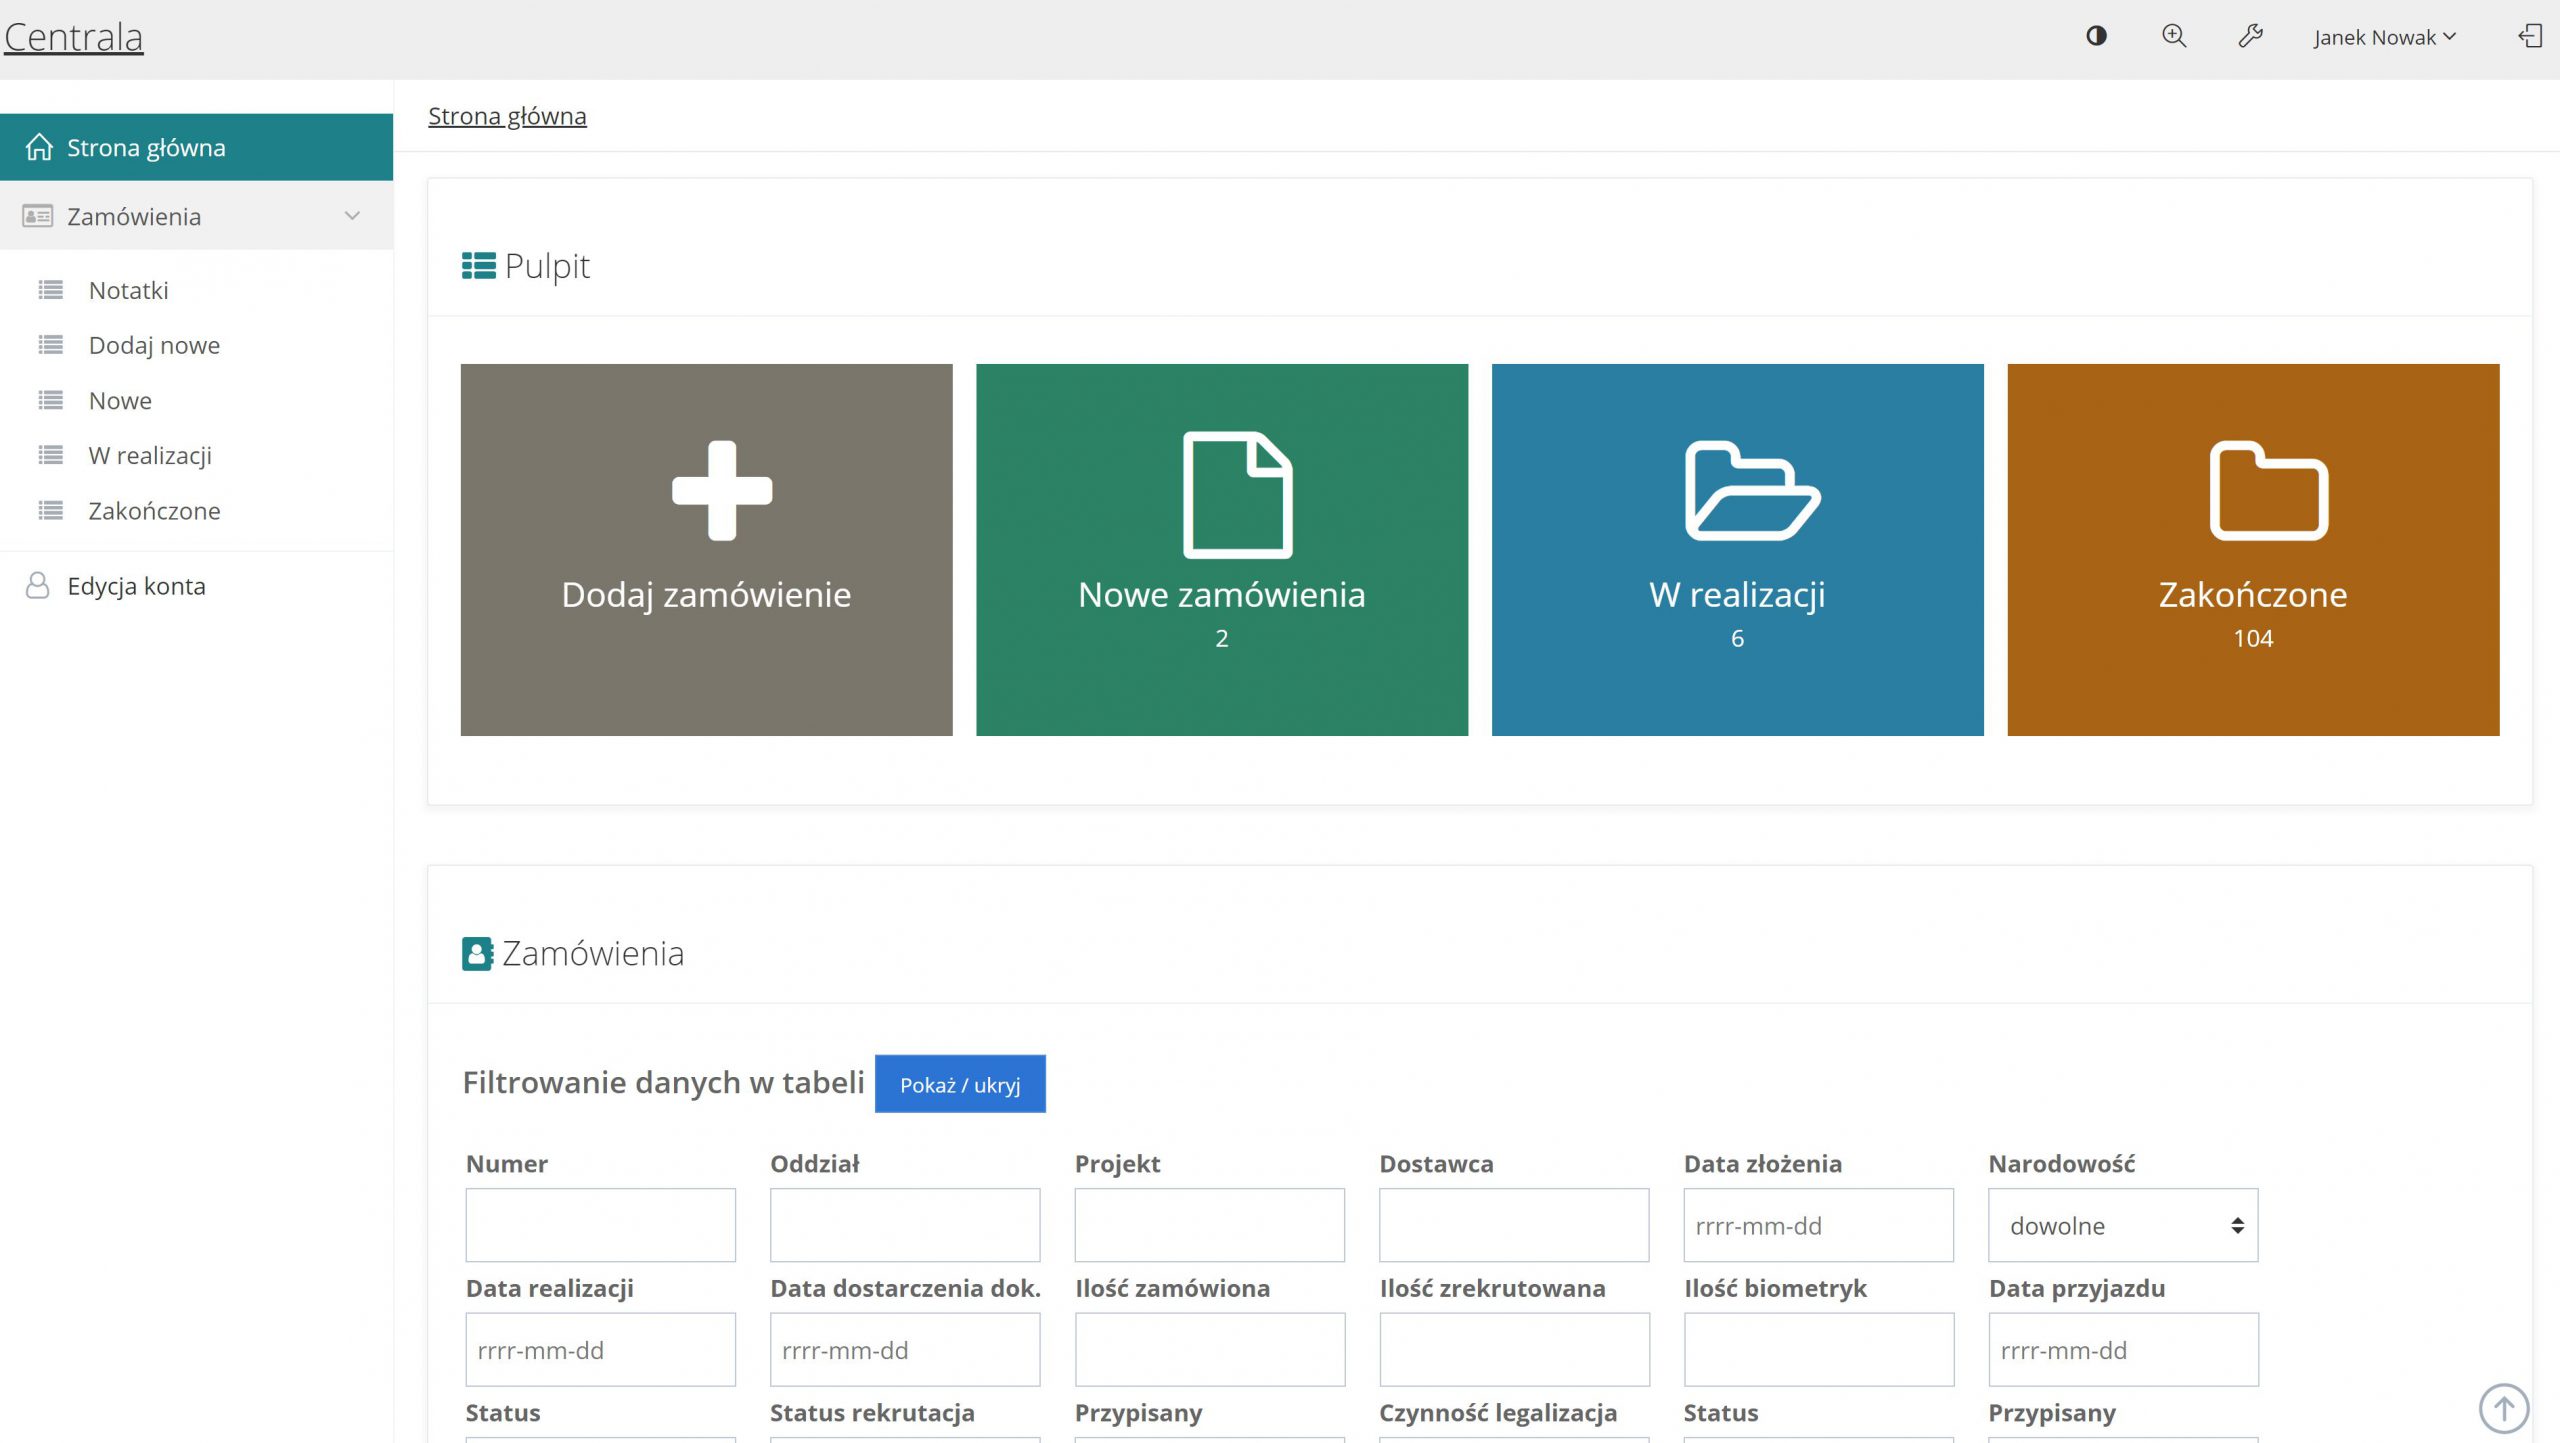Toggle the high contrast mode icon
The image size is (2560, 1443).
[x=2096, y=36]
